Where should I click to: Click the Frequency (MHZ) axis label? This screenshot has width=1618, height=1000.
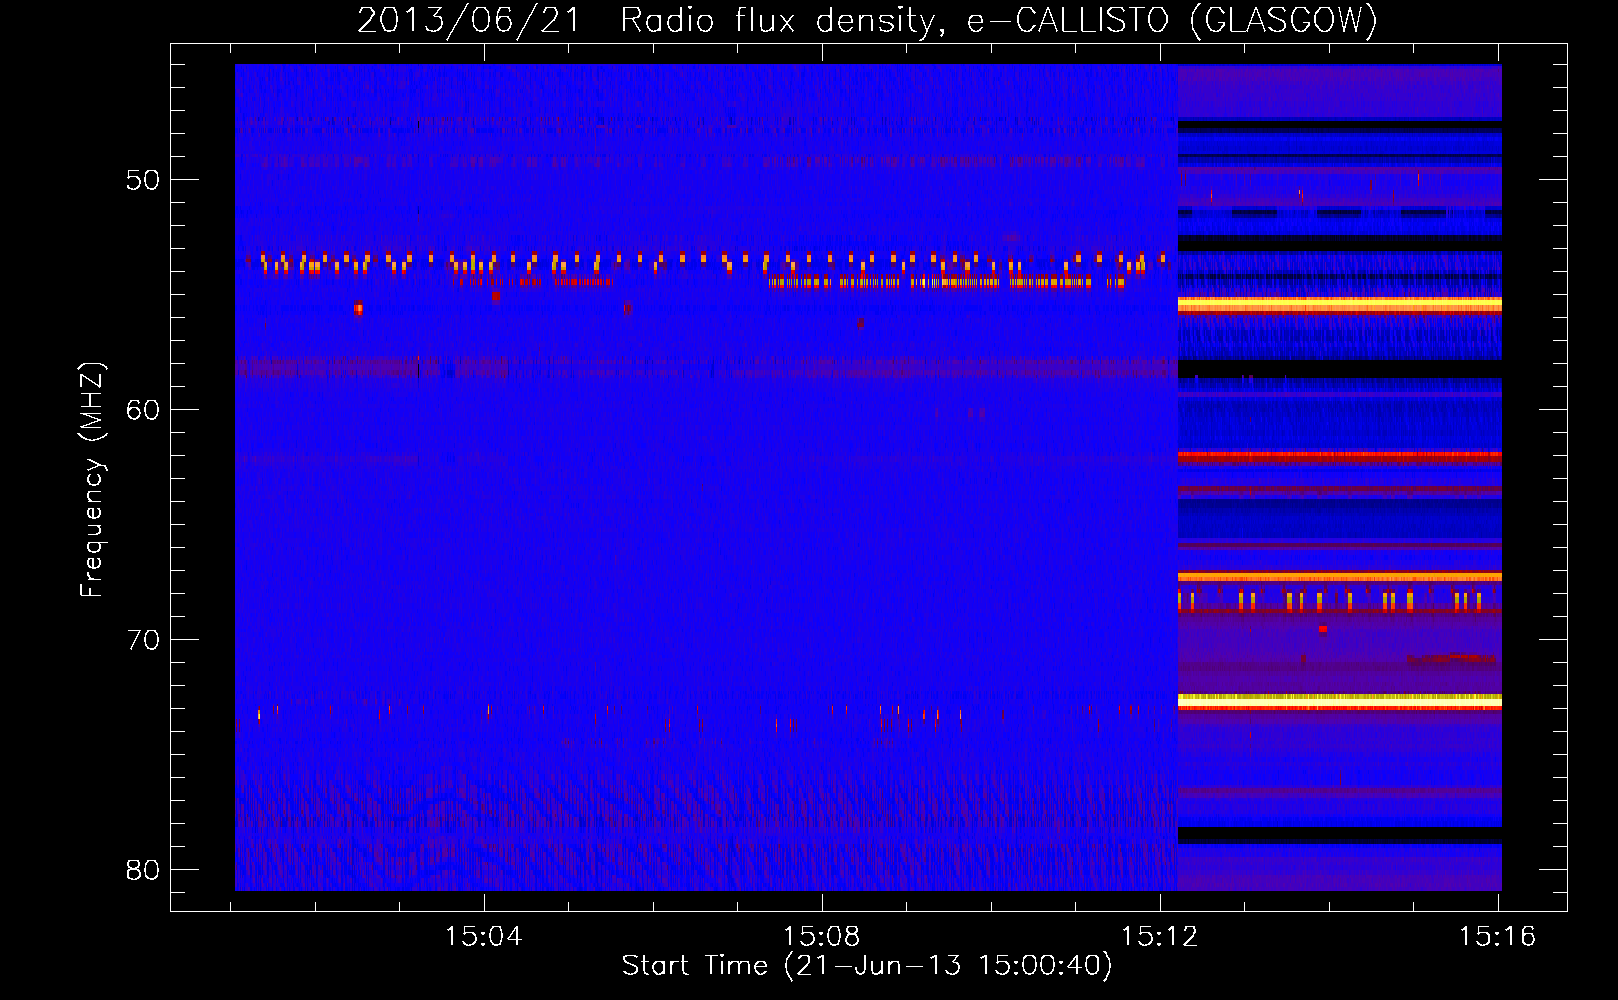[91, 480]
